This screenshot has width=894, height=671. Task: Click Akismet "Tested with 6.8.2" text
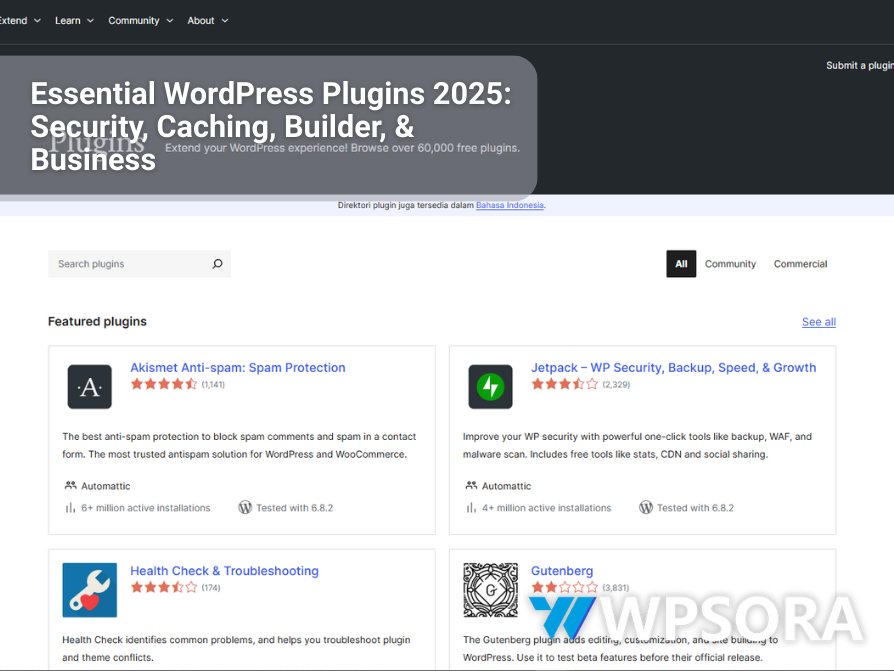[x=295, y=508]
